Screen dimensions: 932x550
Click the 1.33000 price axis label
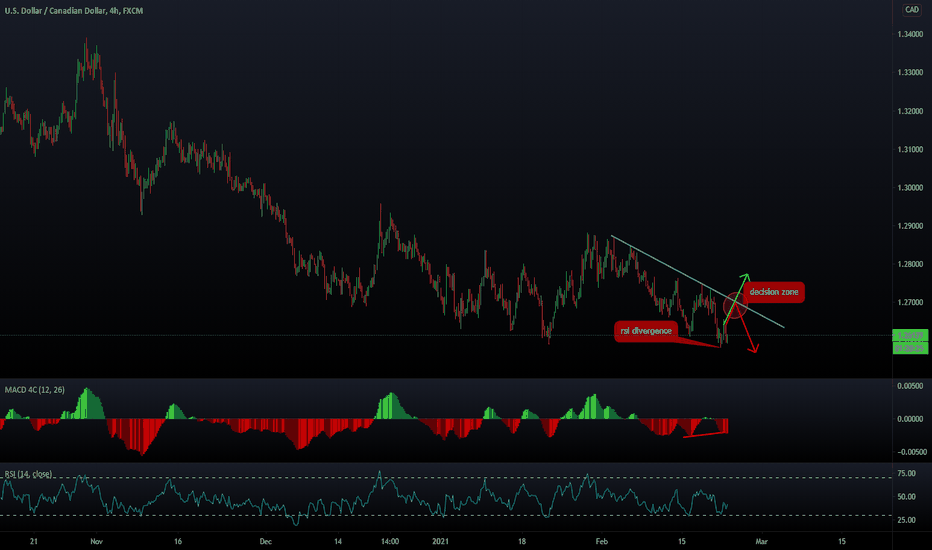coord(910,73)
